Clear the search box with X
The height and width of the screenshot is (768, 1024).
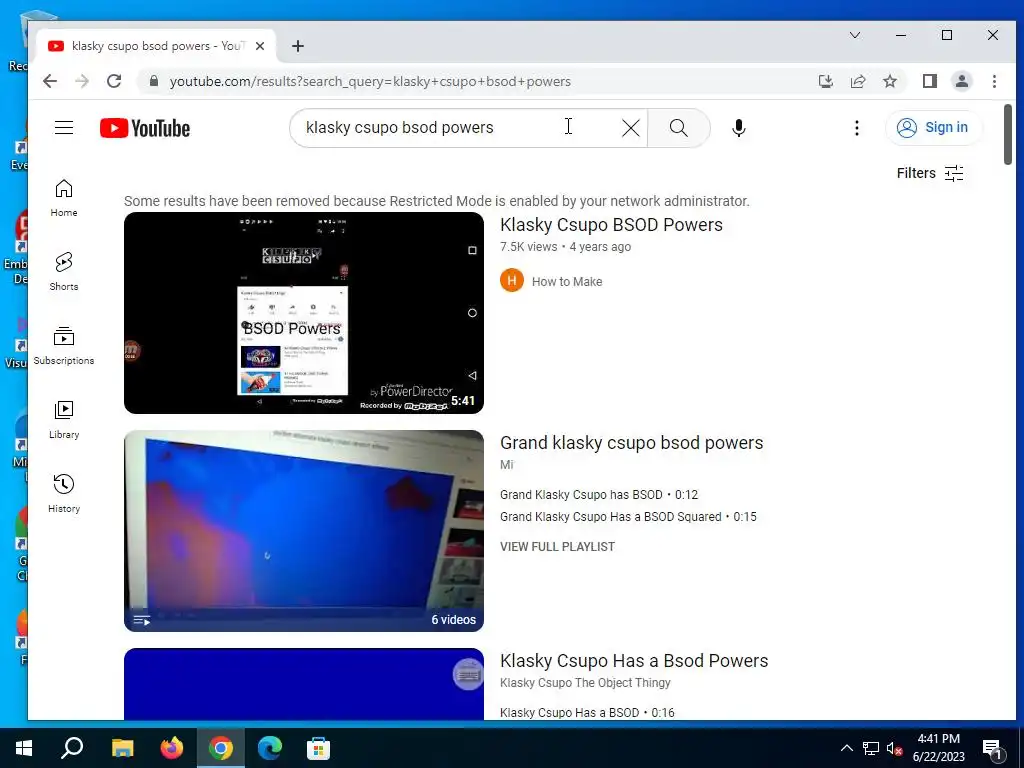[x=631, y=128]
